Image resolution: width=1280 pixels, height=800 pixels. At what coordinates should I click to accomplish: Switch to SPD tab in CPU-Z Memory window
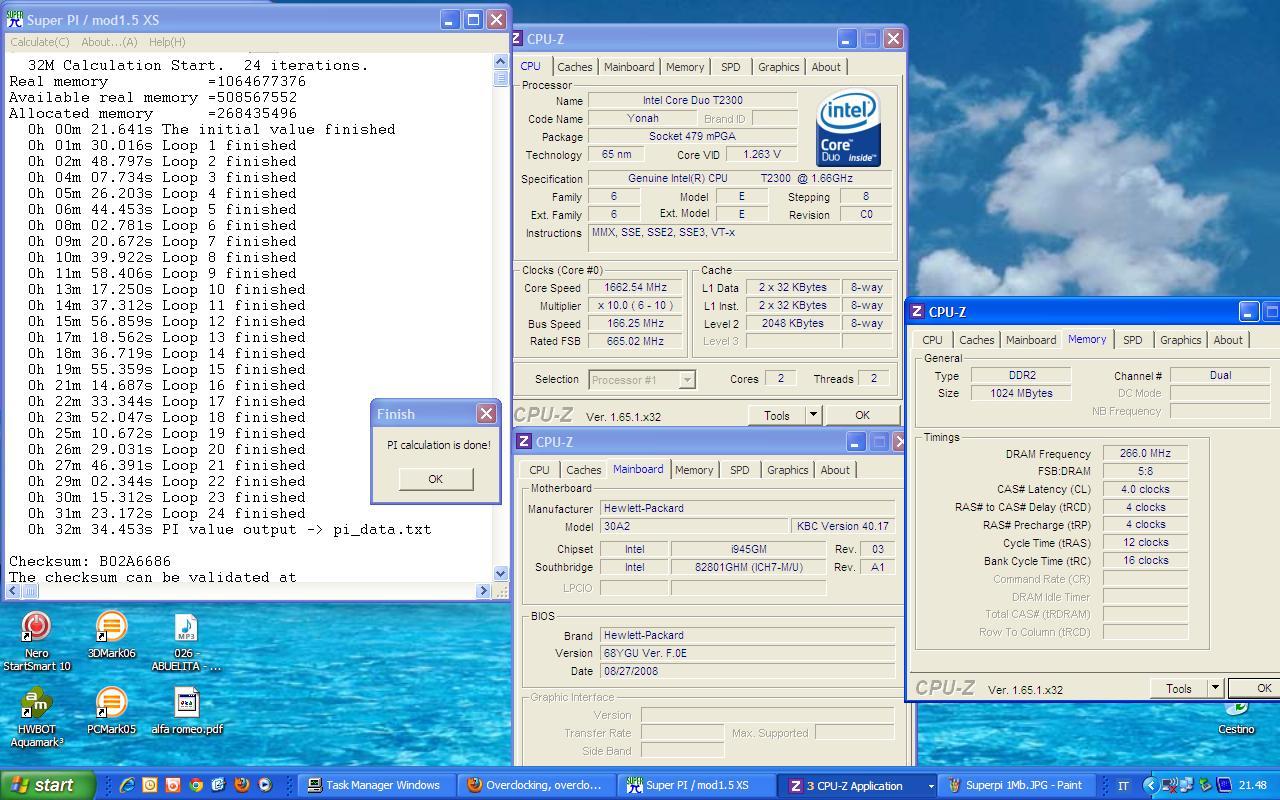pos(1132,340)
